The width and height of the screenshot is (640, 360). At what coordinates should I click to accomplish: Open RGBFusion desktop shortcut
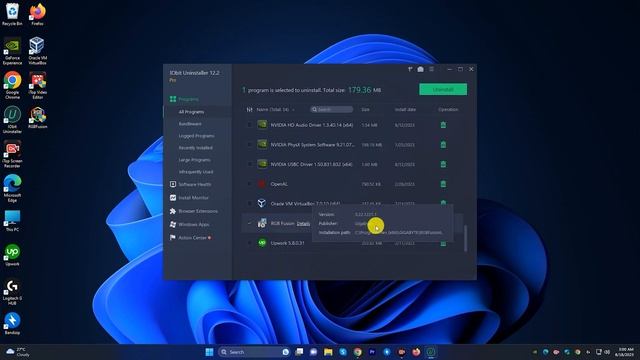(x=37, y=118)
